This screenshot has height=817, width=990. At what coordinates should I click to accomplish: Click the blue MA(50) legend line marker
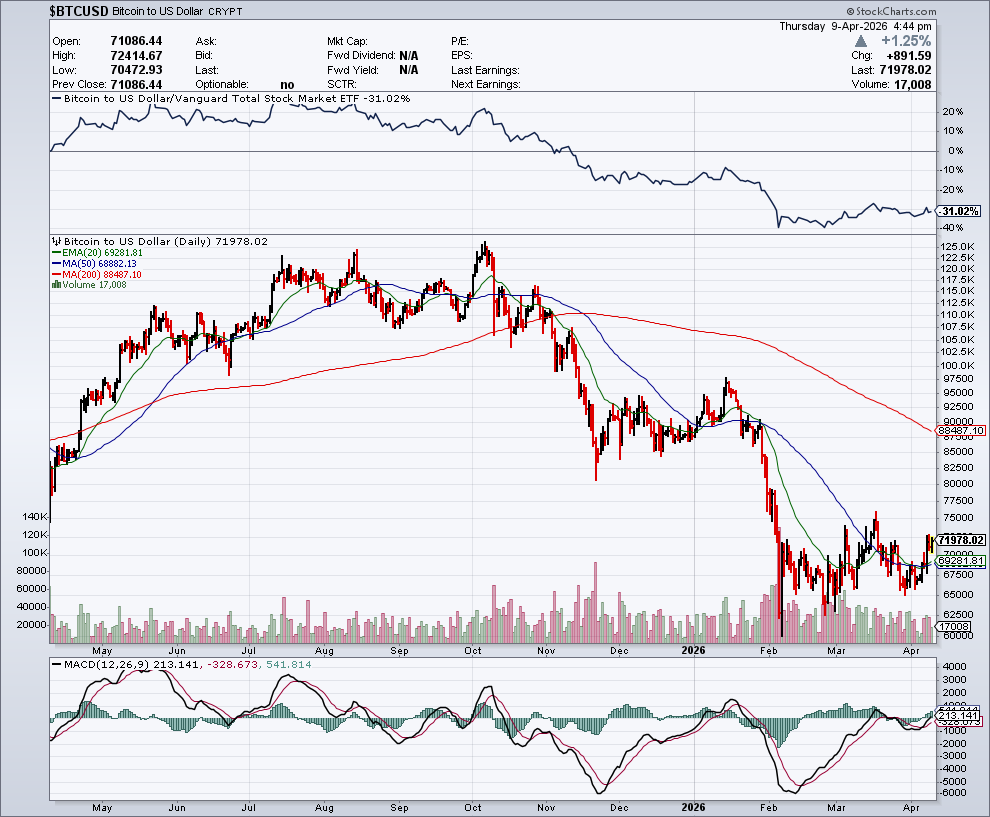coord(56,264)
